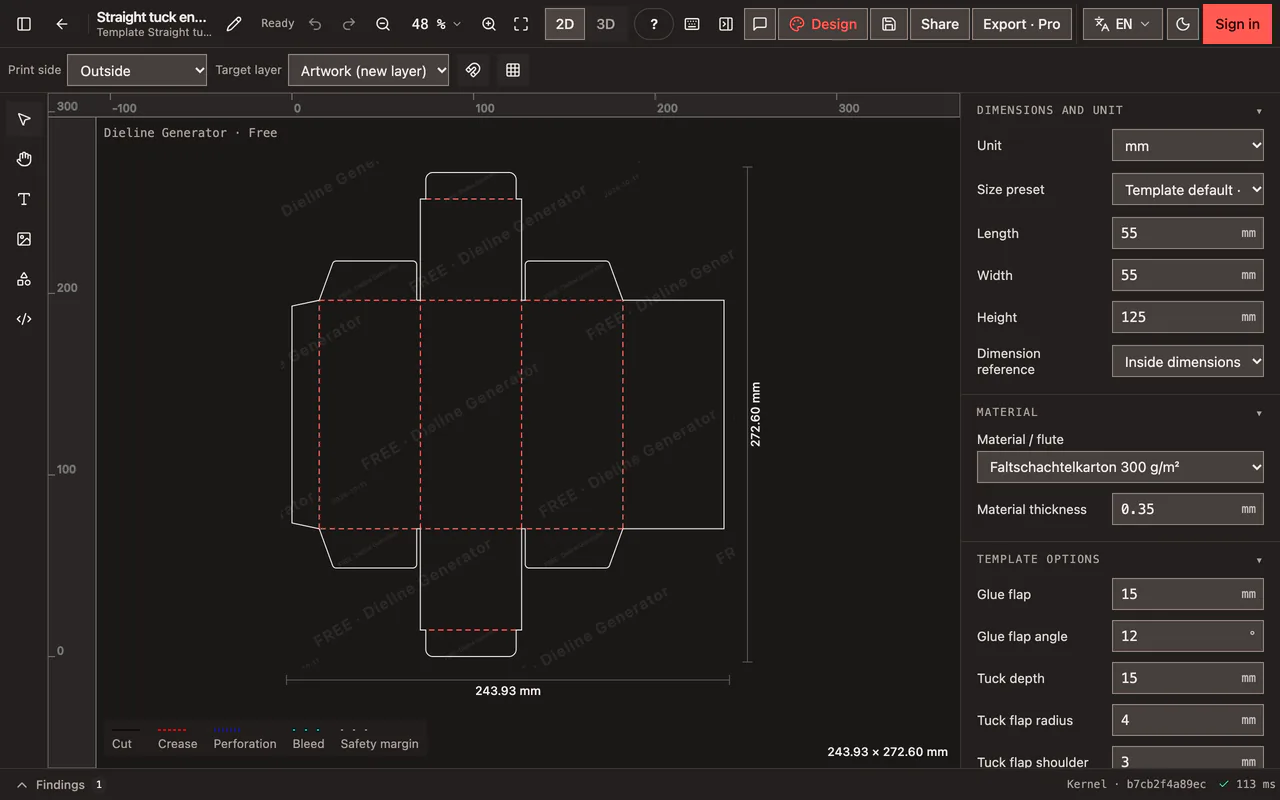The height and width of the screenshot is (800, 1280).
Task: Pick the Text tool
Action: click(24, 199)
